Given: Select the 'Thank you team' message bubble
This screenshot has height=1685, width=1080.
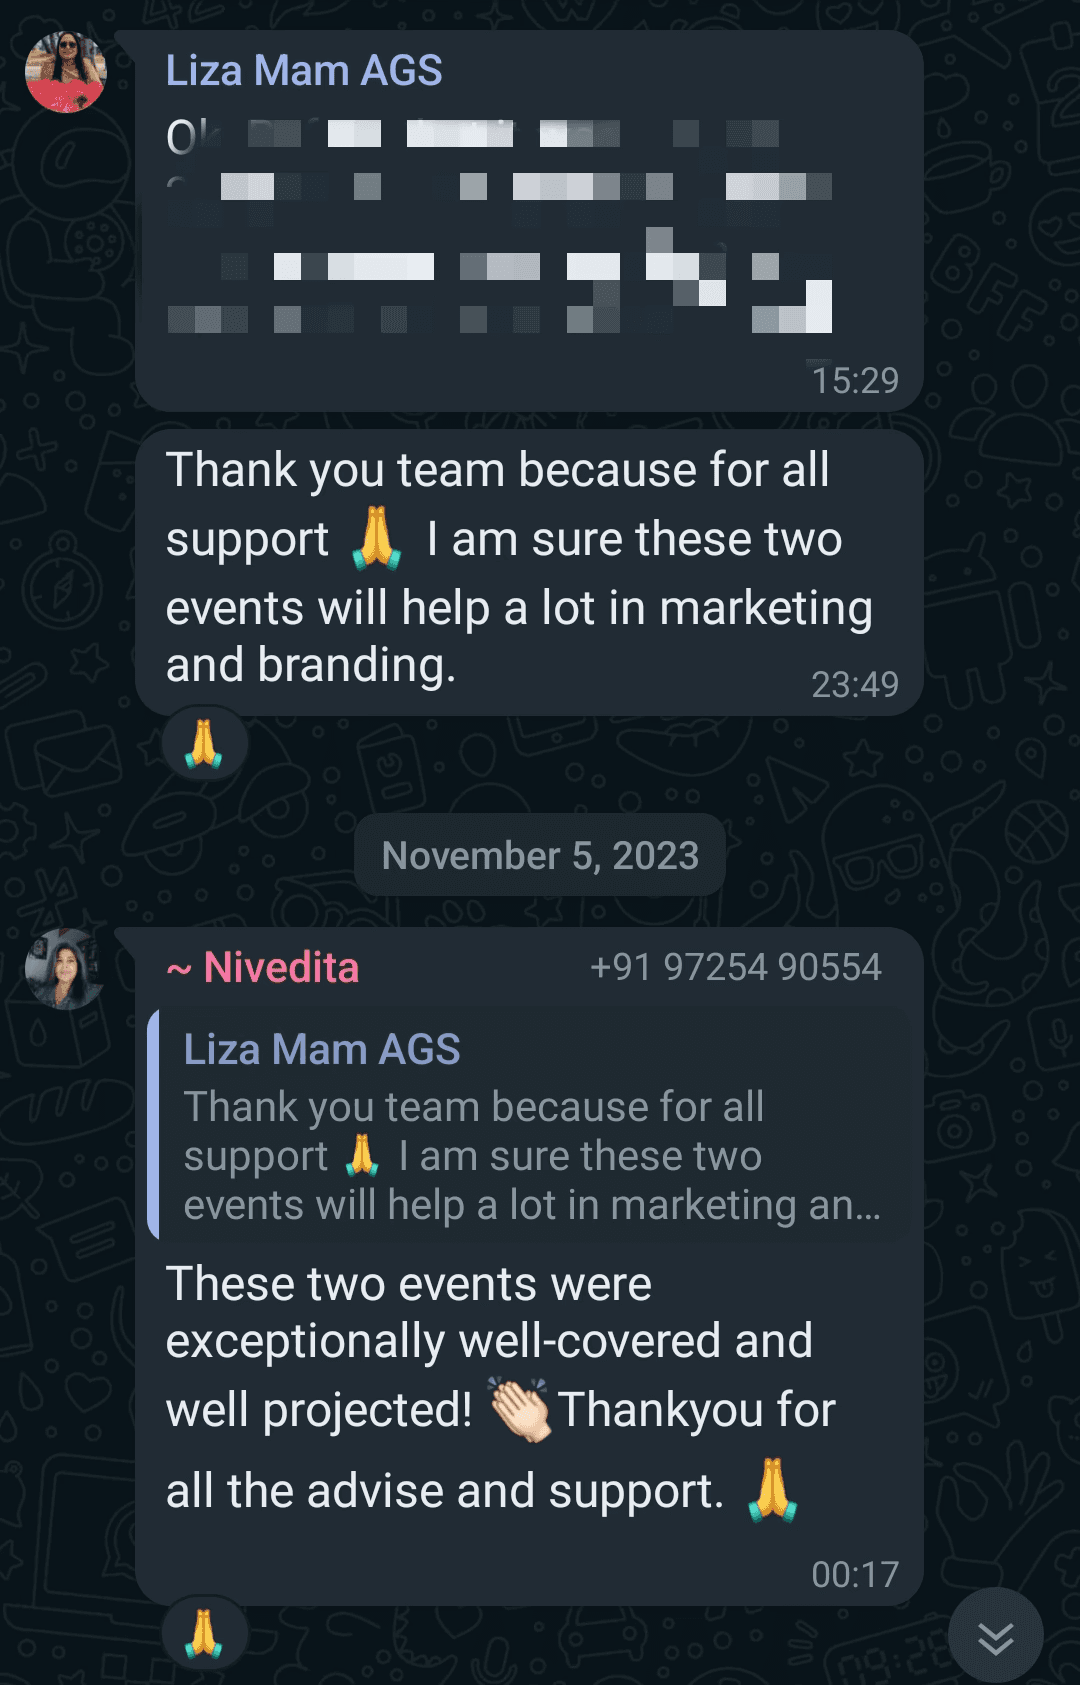Looking at the screenshot, I should point(529,573).
